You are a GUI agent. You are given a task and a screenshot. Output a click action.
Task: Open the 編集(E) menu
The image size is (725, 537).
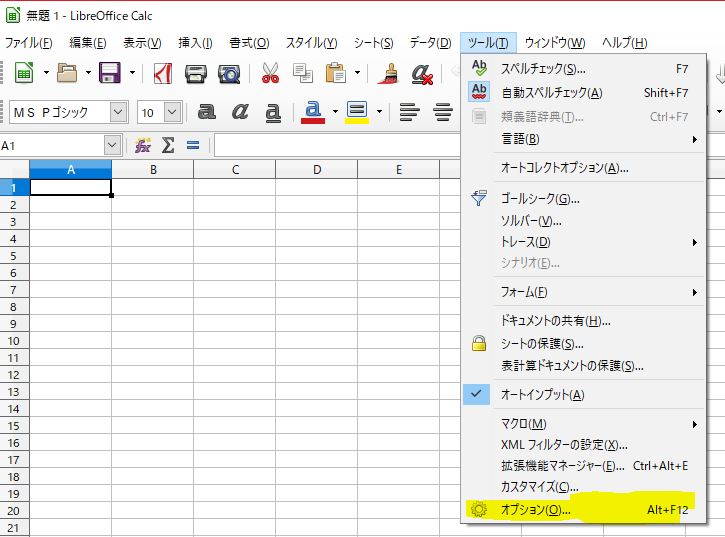[88, 43]
